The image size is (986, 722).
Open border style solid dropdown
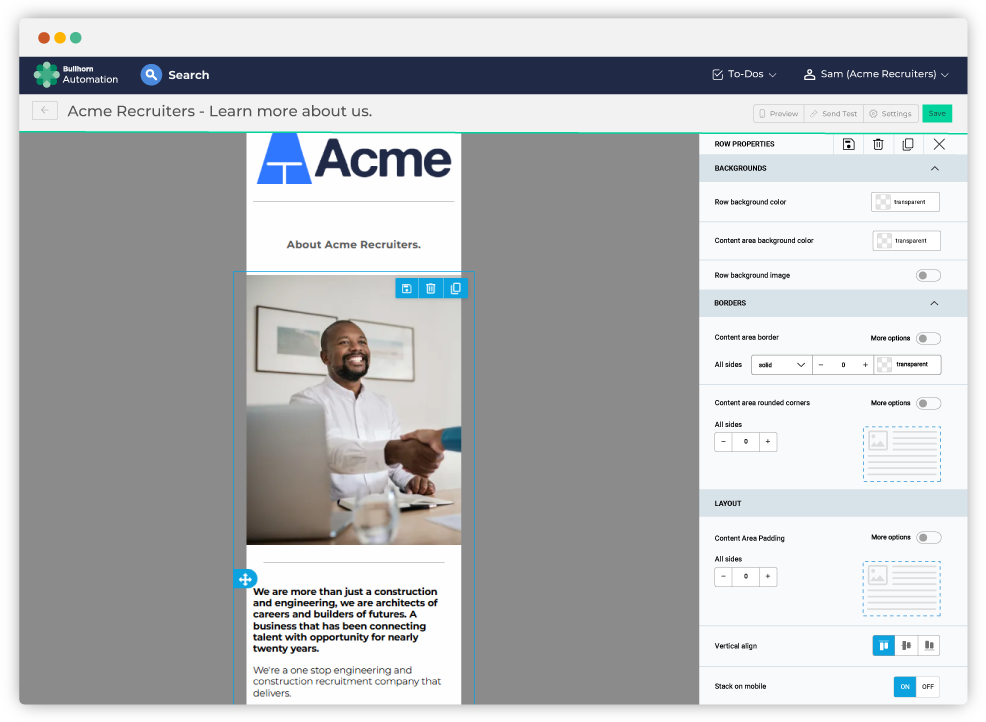781,365
